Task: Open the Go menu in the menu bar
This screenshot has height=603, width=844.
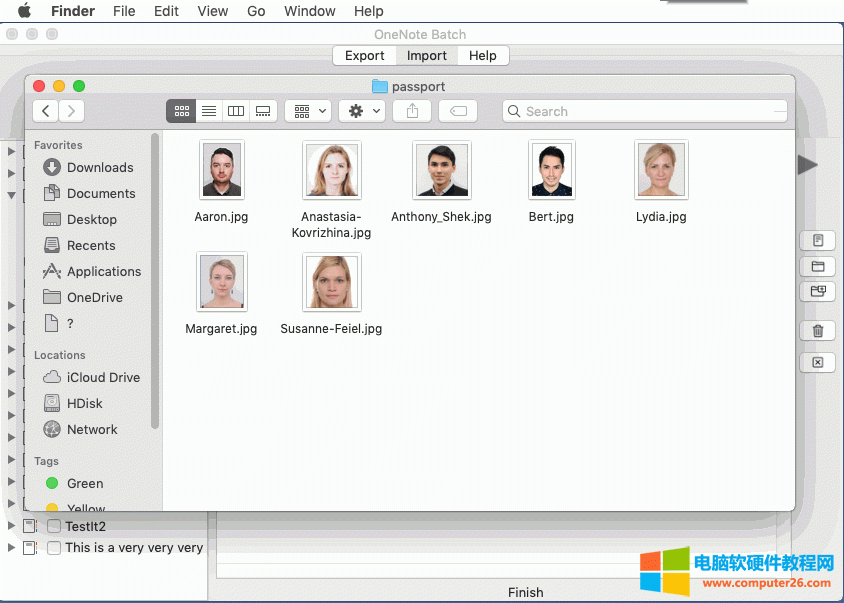Action: pos(256,11)
